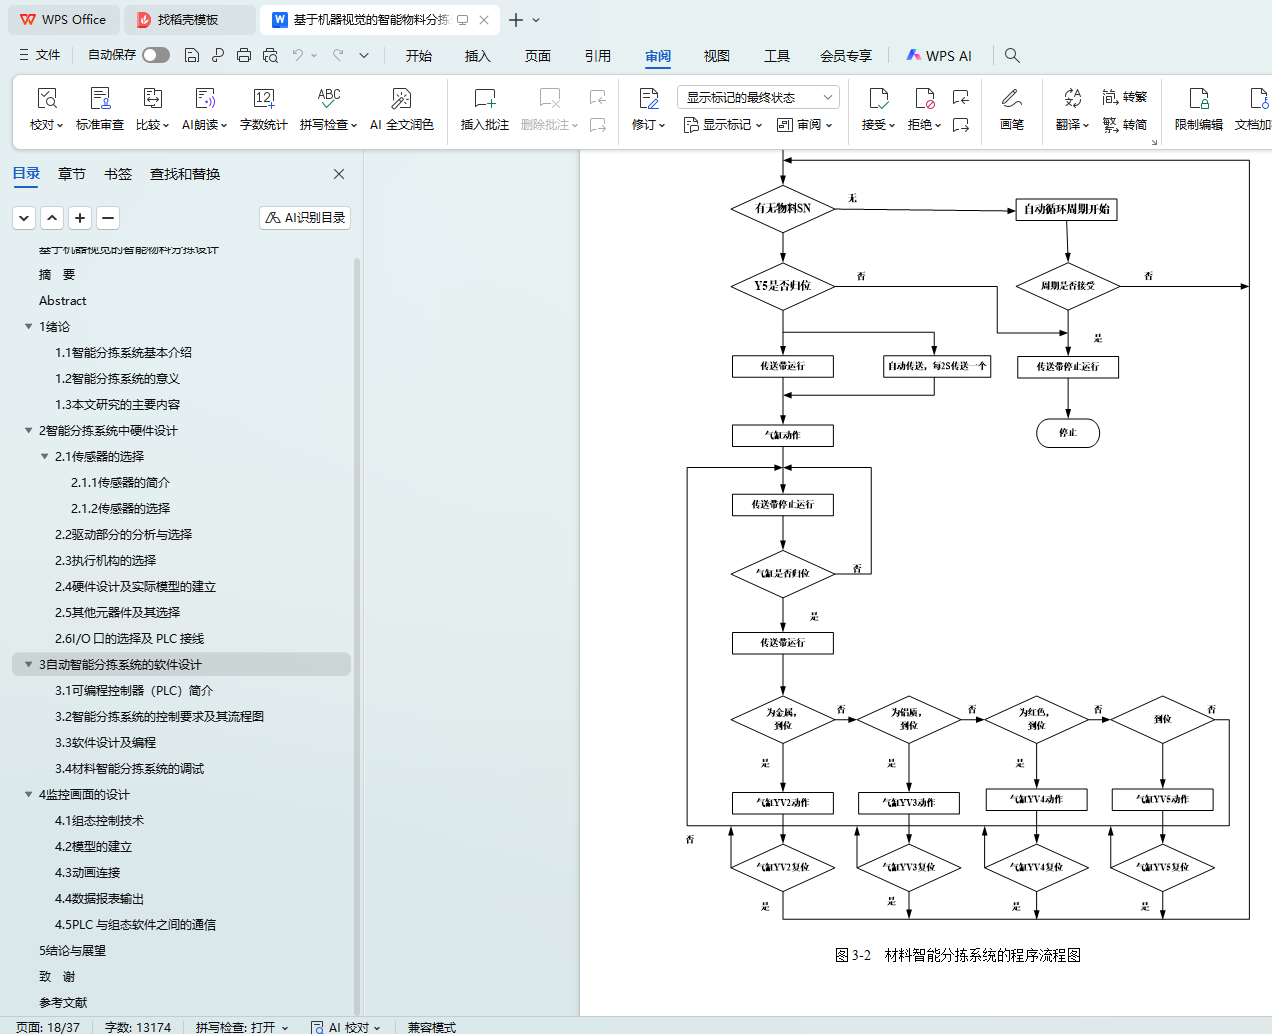Close the navigation pane with X
Screen dimensions: 1272x1034
(x=339, y=174)
